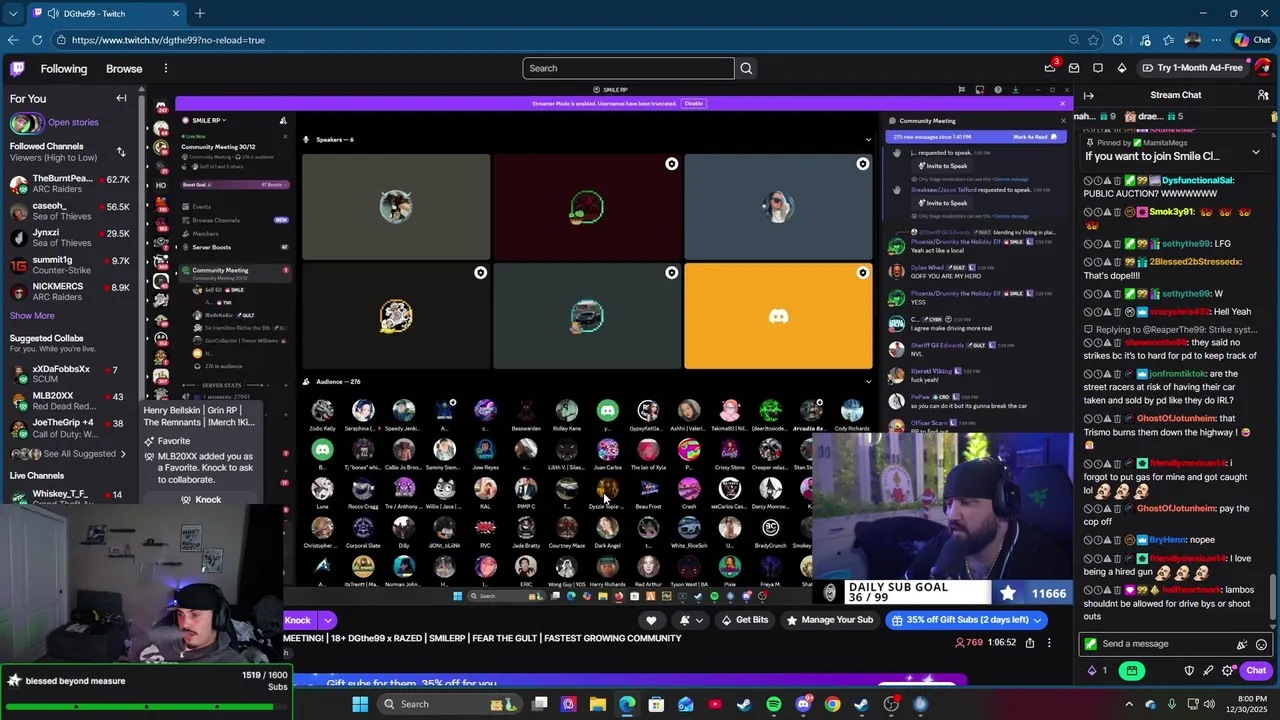
Task: Toggle tab audio mute on DGthe99 tab
Action: [x=53, y=14]
